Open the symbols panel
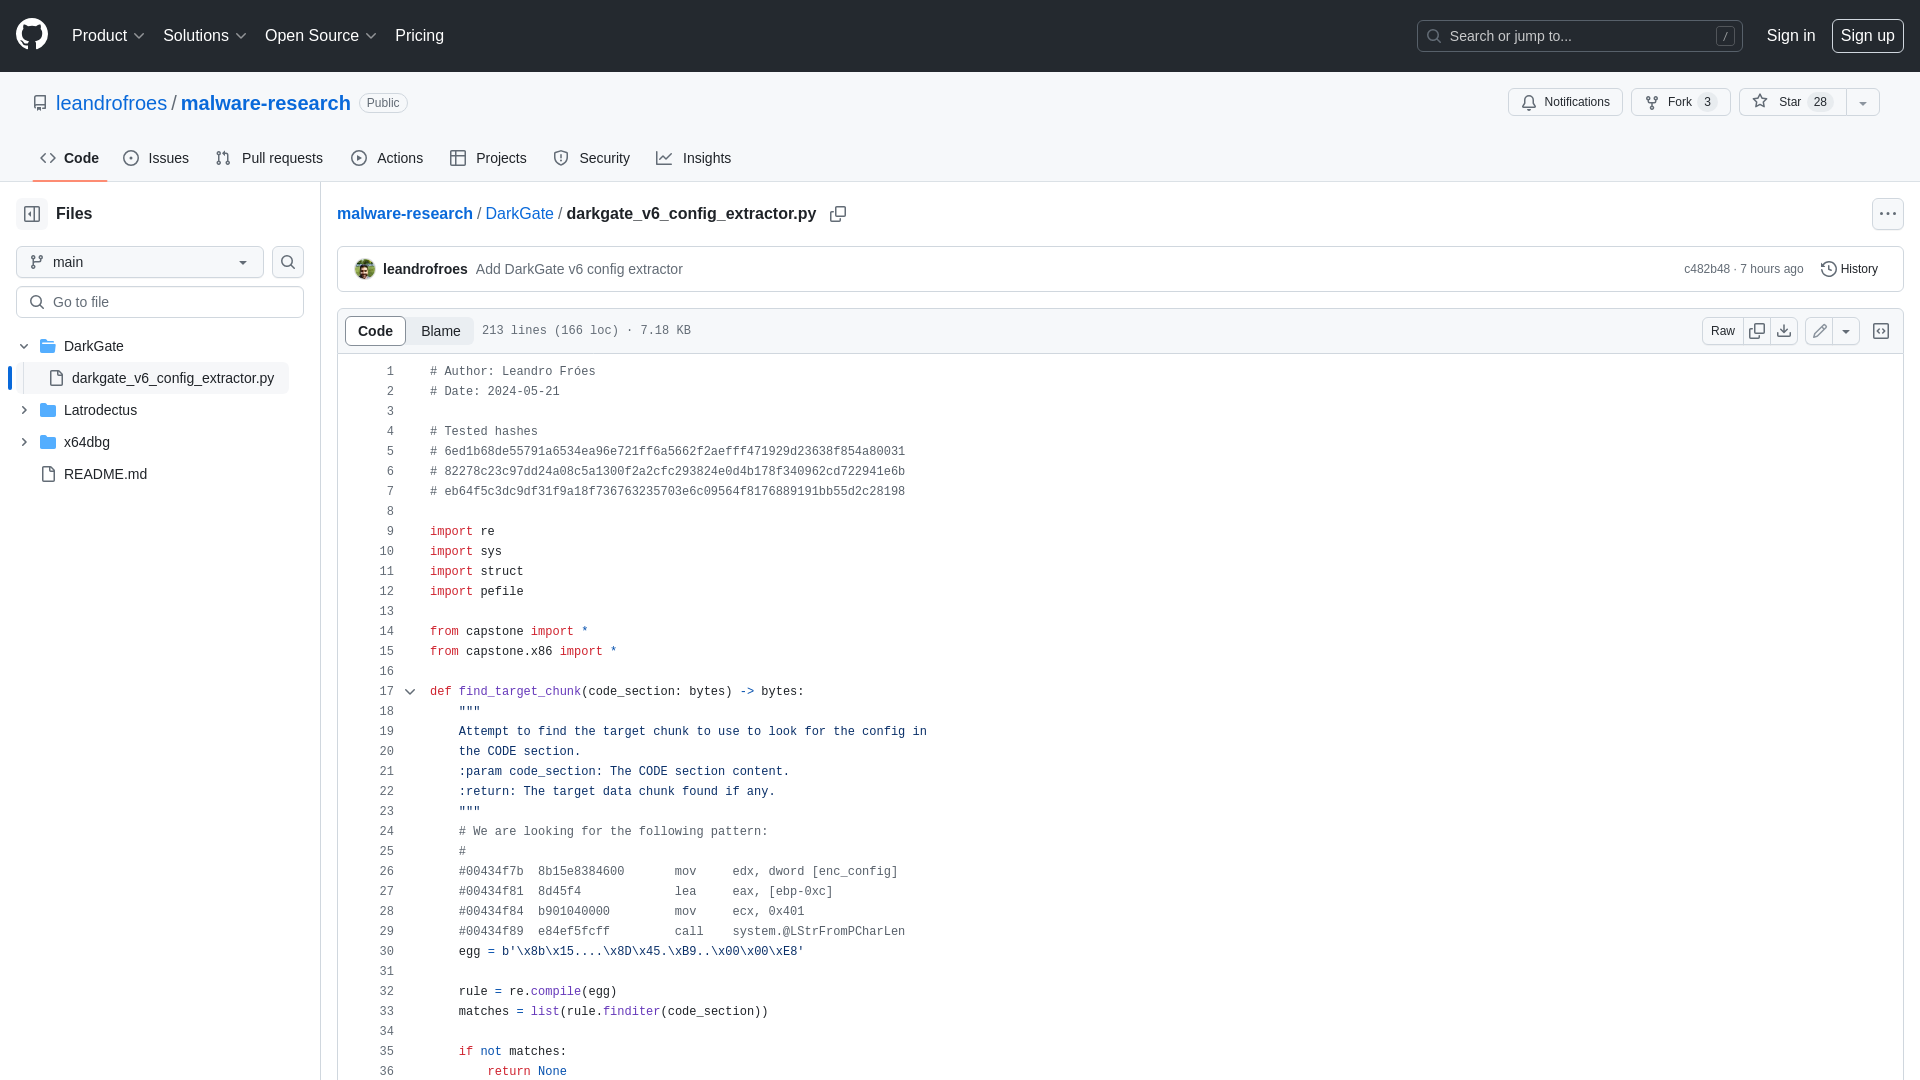 (x=1881, y=331)
